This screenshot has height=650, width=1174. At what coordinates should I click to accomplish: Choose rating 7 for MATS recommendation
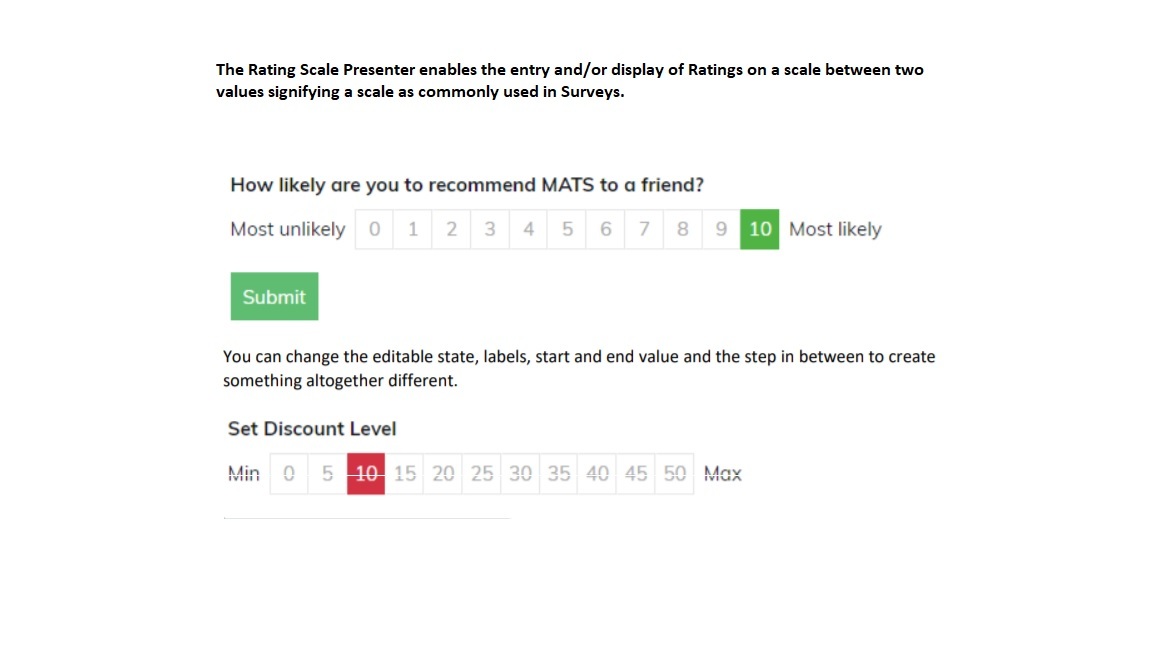(x=644, y=229)
